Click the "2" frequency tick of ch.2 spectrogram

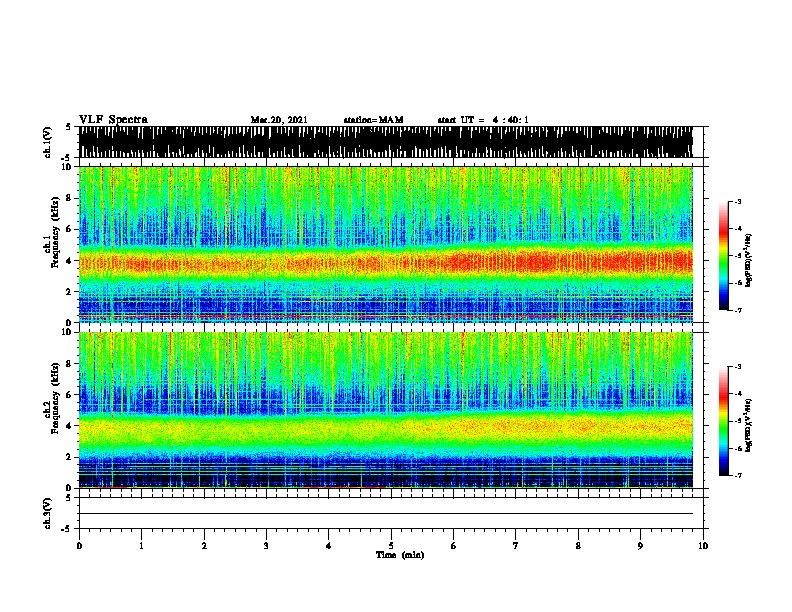(x=70, y=457)
